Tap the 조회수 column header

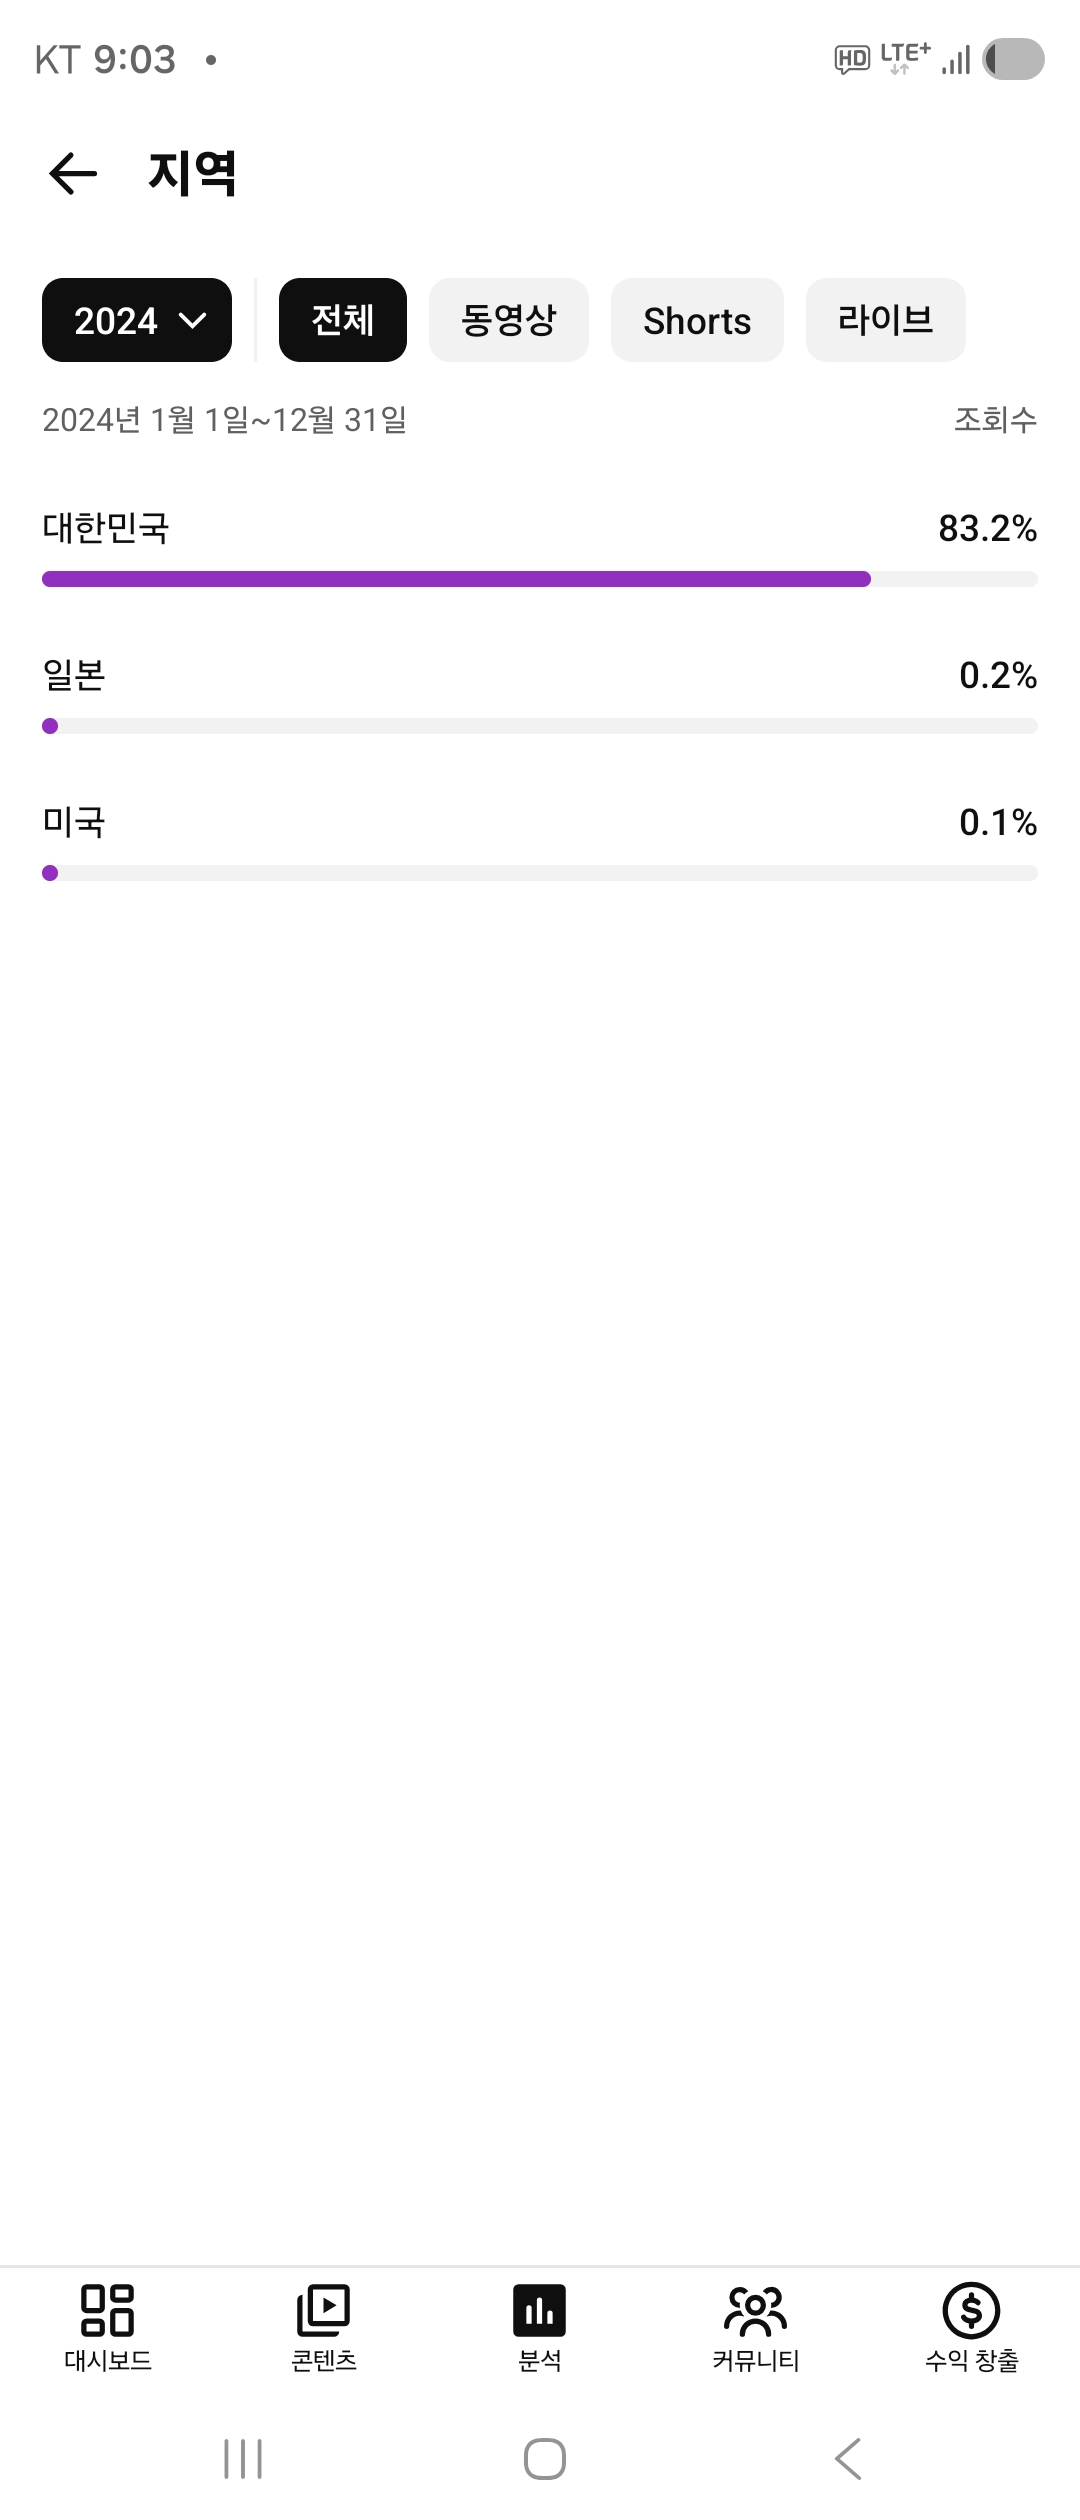pos(995,420)
